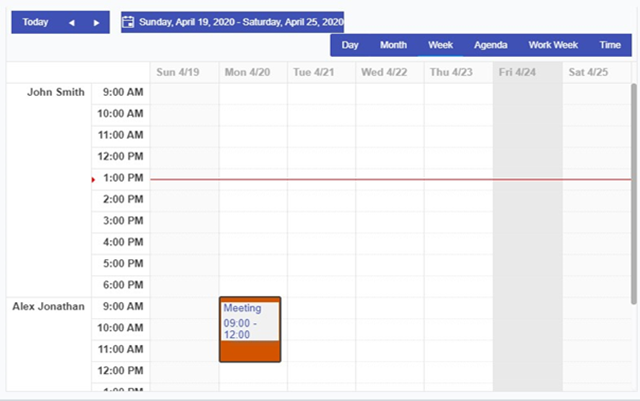The width and height of the screenshot is (640, 401).
Task: Select the John Smith resource label
Action: point(56,92)
